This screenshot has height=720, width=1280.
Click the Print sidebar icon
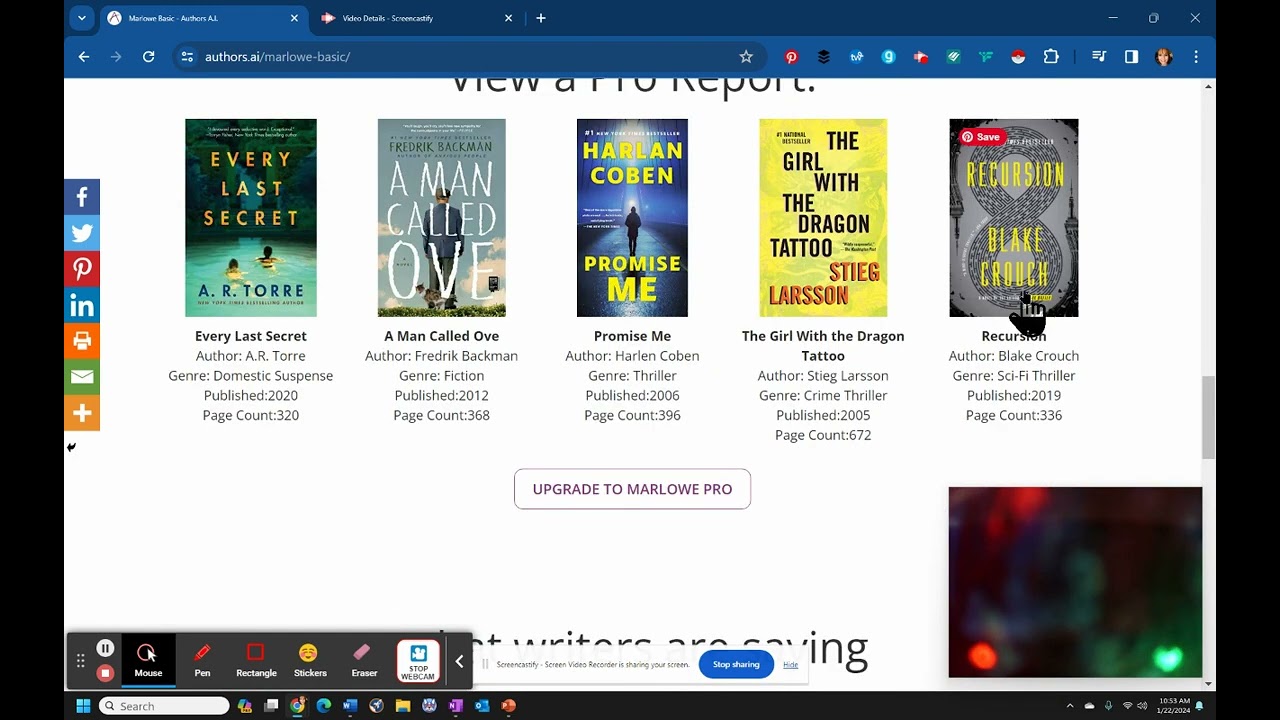coord(82,341)
